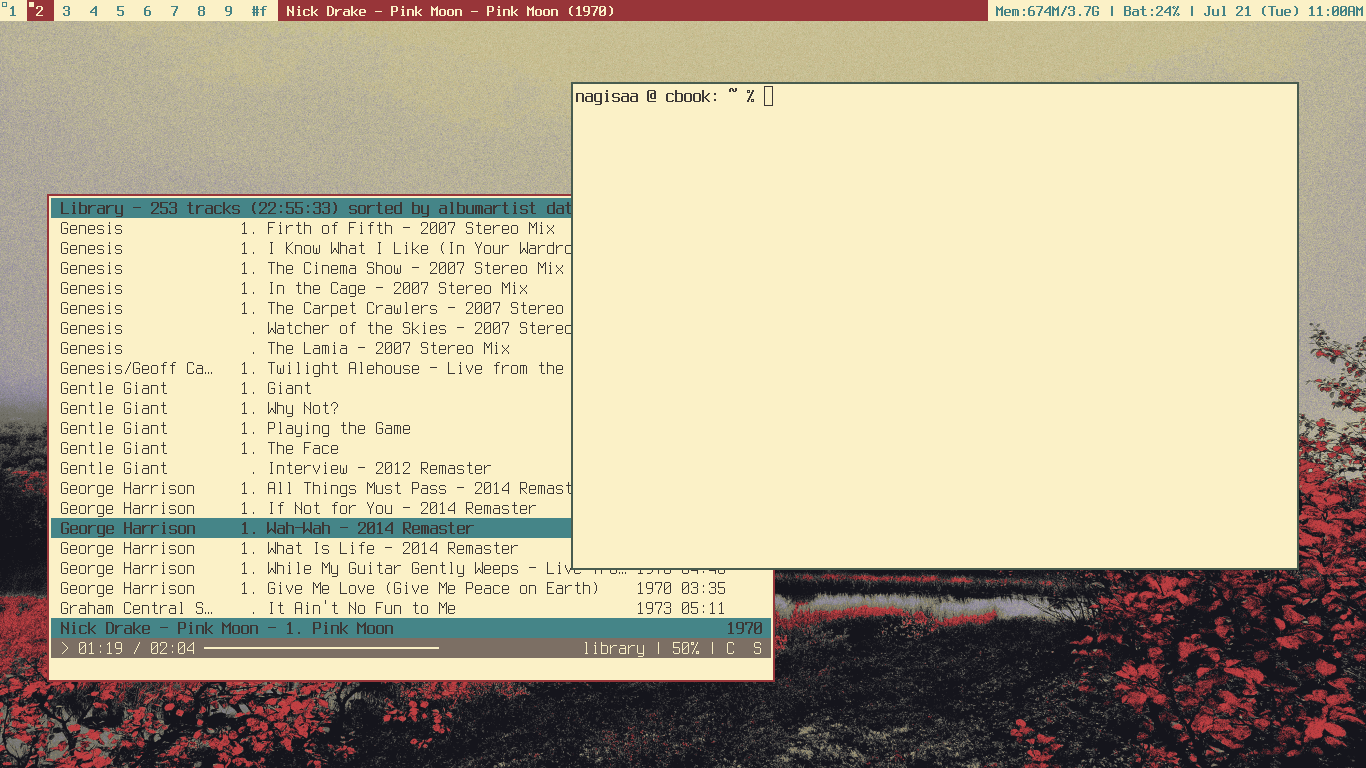Viewport: 1366px width, 768px height.
Task: Seek on the cmus playback progress bar
Action: tap(321, 648)
